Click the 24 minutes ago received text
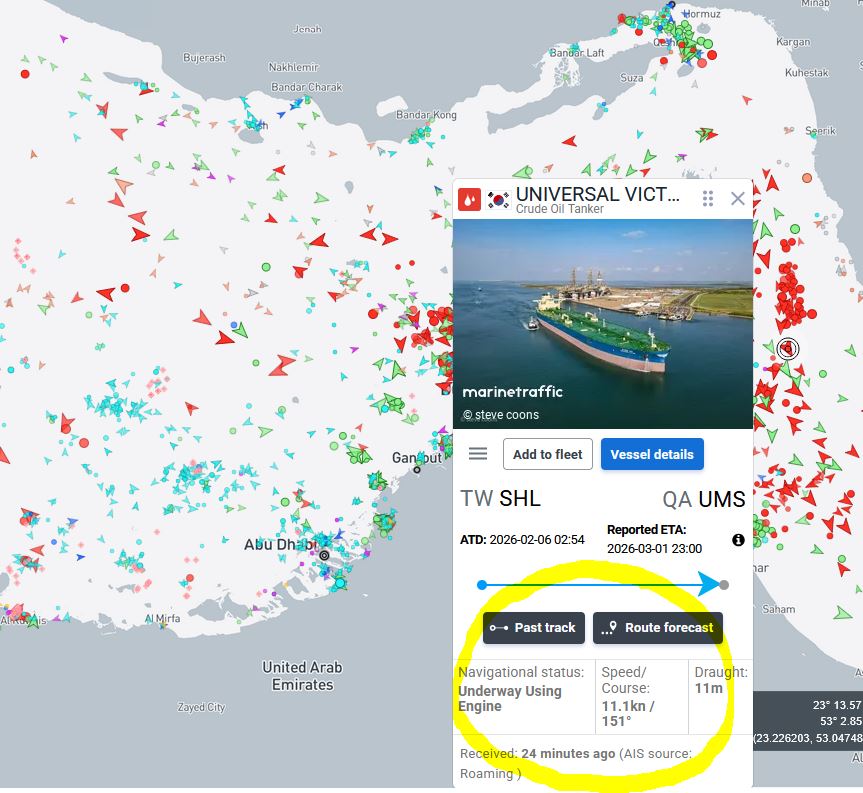Viewport: 863px width, 793px height. click(x=568, y=753)
